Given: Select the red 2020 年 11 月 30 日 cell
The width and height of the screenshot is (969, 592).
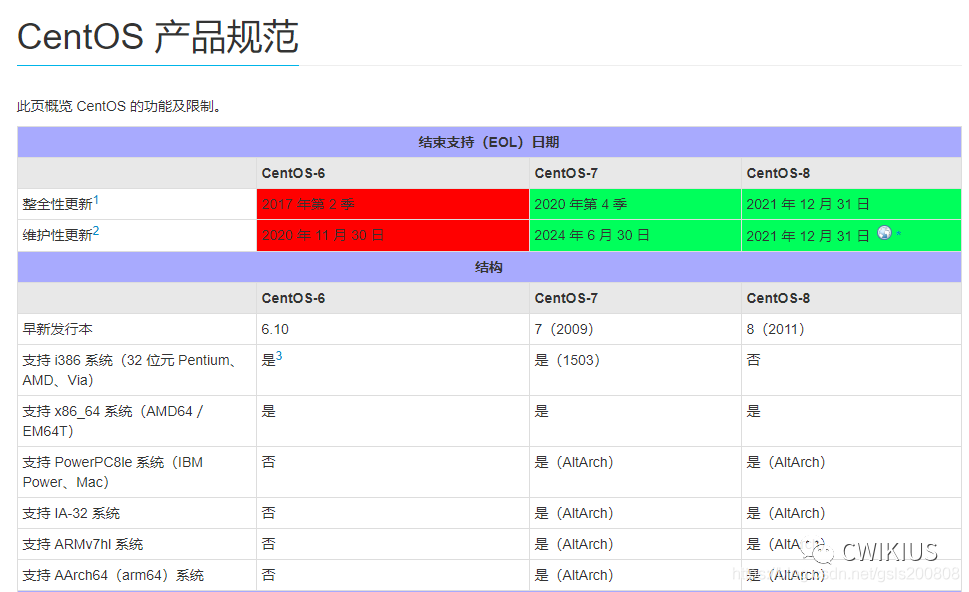Looking at the screenshot, I should [392, 235].
